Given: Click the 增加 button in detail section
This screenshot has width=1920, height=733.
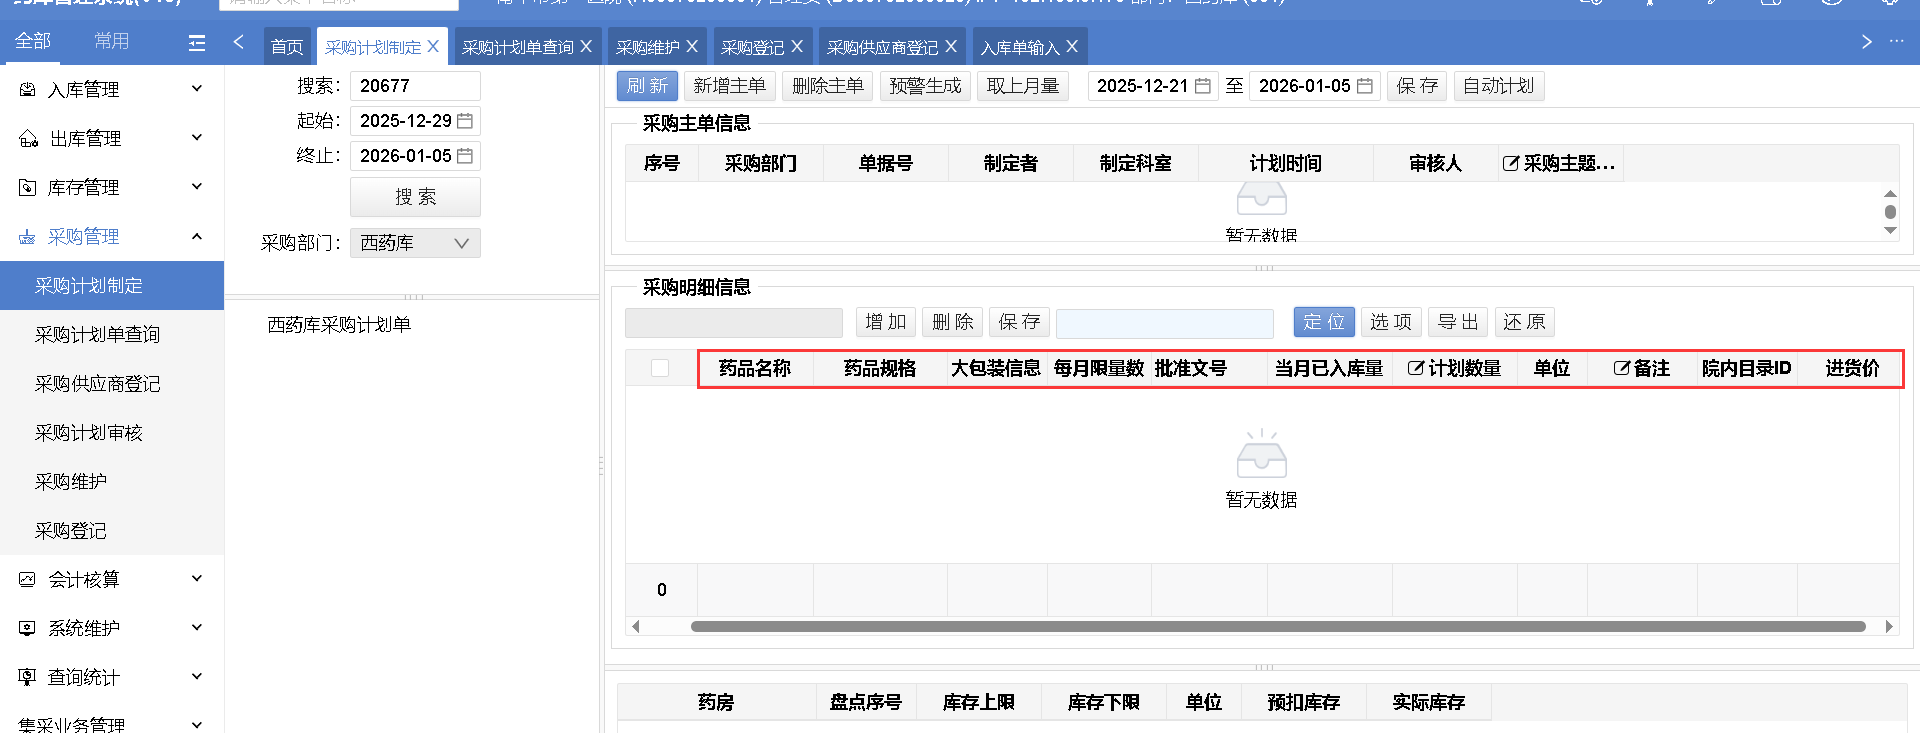Looking at the screenshot, I should pyautogui.click(x=886, y=322).
